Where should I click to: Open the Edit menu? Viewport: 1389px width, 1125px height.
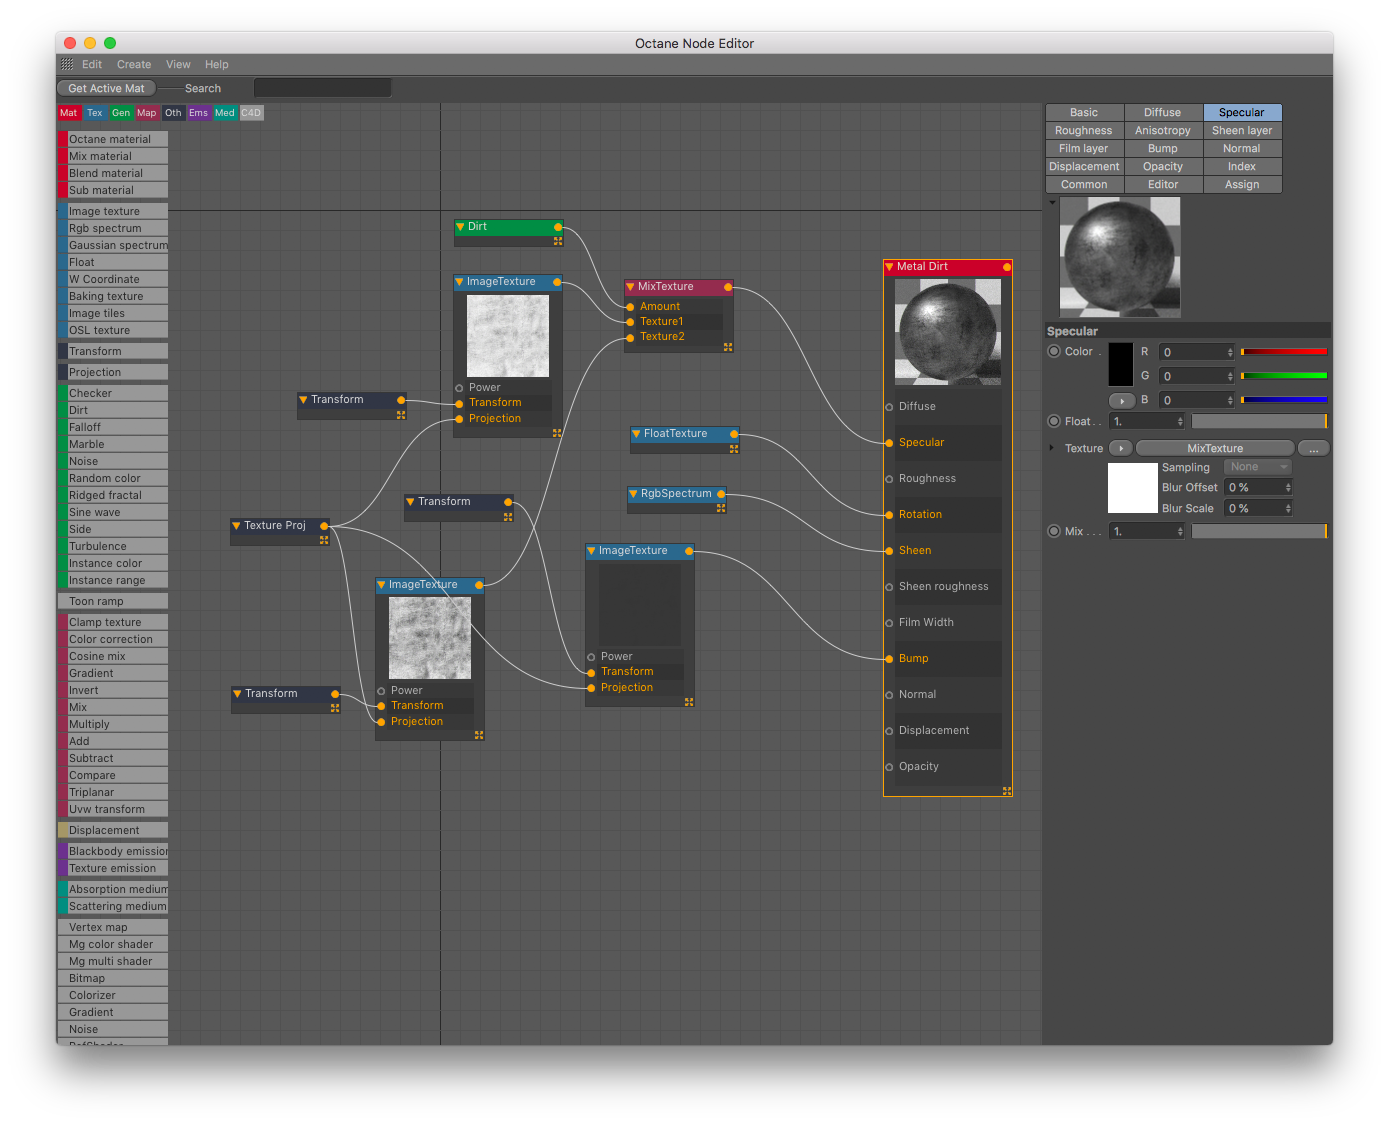(x=92, y=64)
